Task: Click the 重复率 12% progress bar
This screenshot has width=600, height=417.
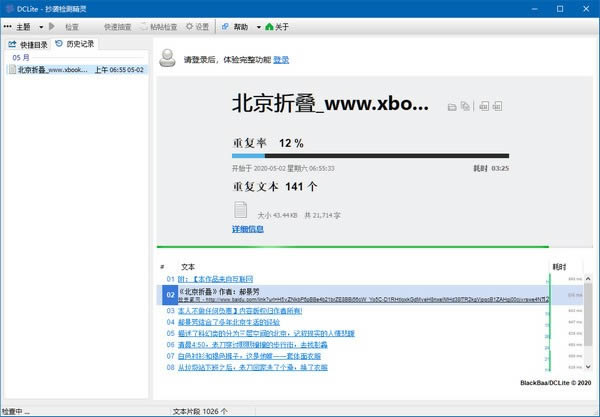Action: (370, 157)
